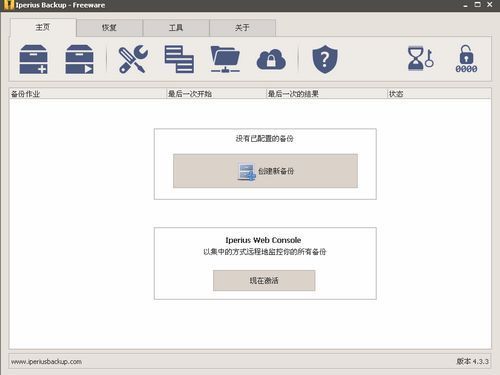Screen dimensions: 500x375
Task: Click the 创建新备份 button
Action: pyautogui.click(x=265, y=171)
